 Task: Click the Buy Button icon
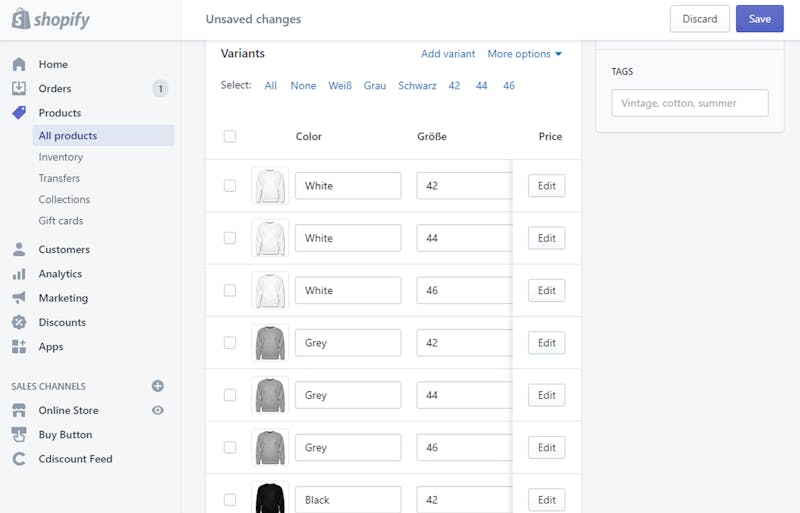point(19,434)
